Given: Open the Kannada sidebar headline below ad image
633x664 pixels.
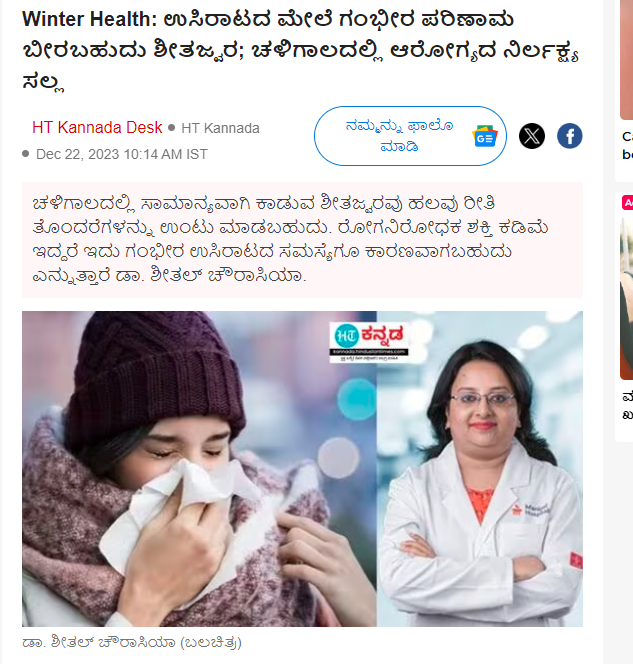Looking at the screenshot, I should click(627, 406).
